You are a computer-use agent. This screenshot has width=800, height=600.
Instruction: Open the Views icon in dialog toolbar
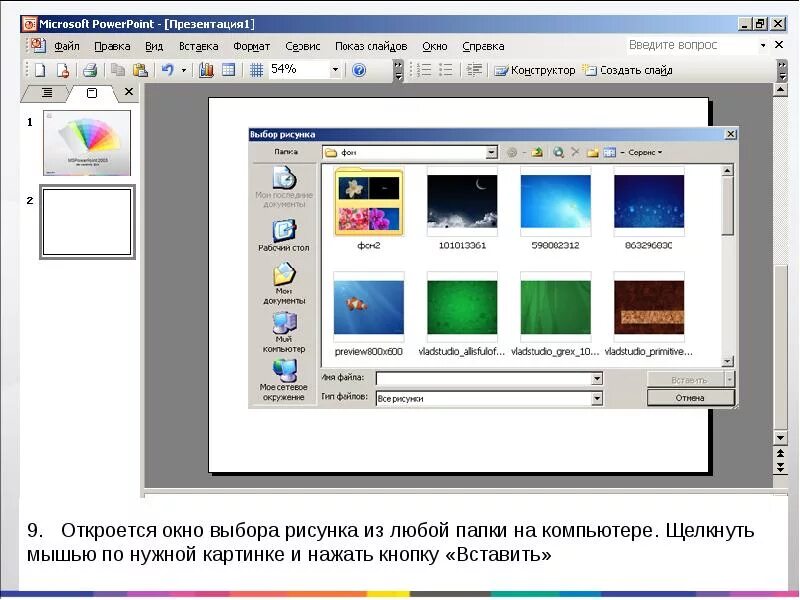(609, 152)
